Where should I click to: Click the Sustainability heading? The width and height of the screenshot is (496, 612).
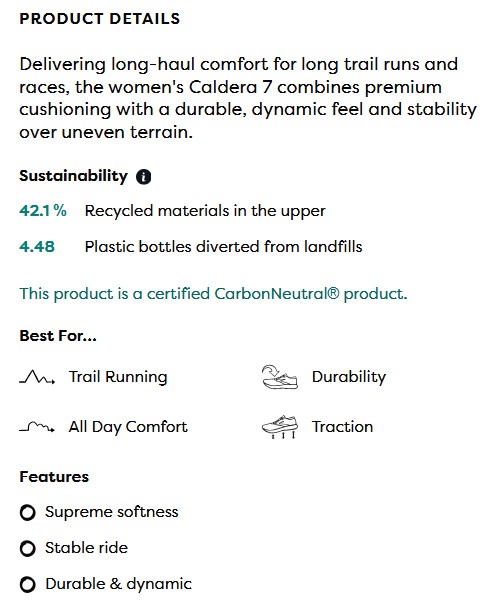tap(73, 176)
